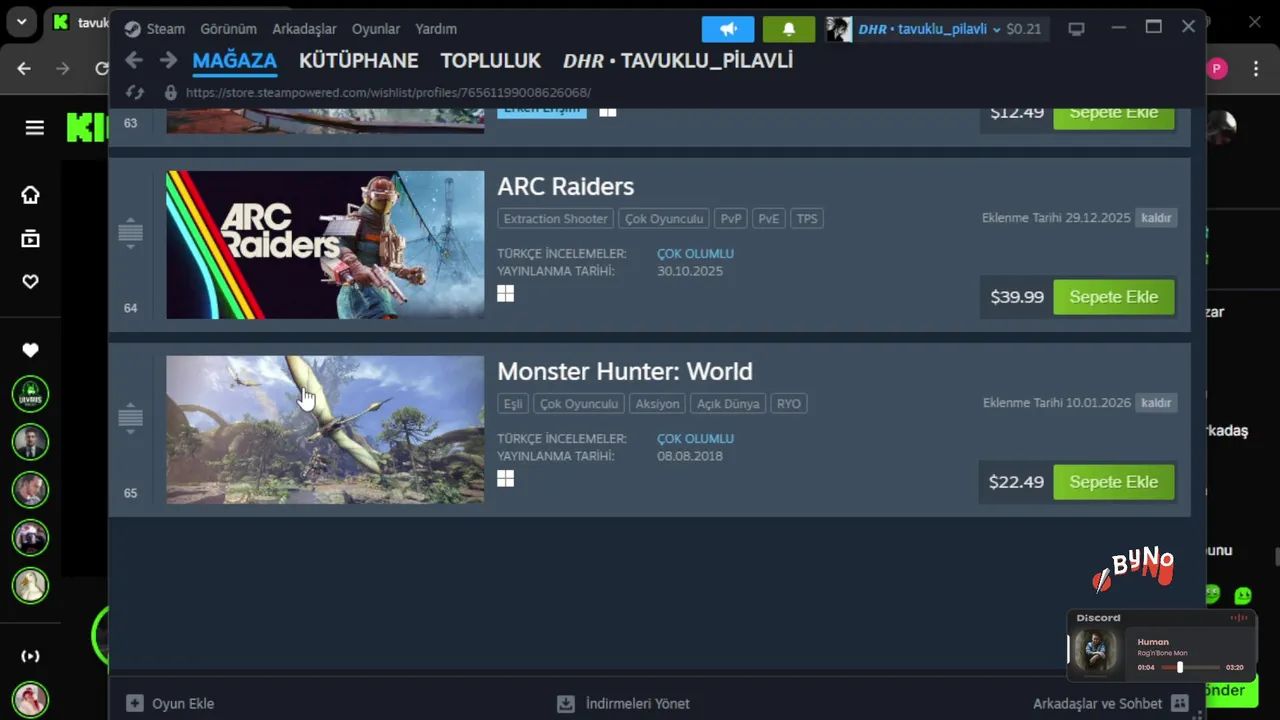Seek the Discord Human track slider
Image resolution: width=1280 pixels, height=720 pixels.
(1190, 667)
